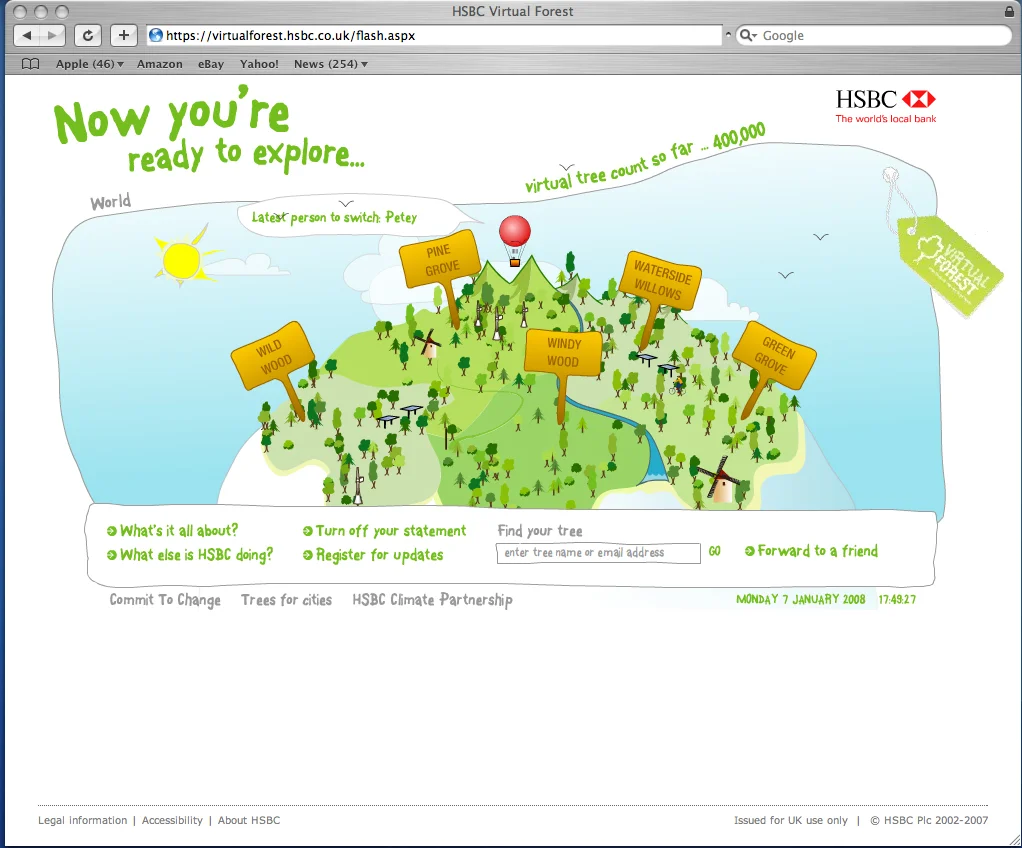Open Accessibility footer link

point(172,820)
